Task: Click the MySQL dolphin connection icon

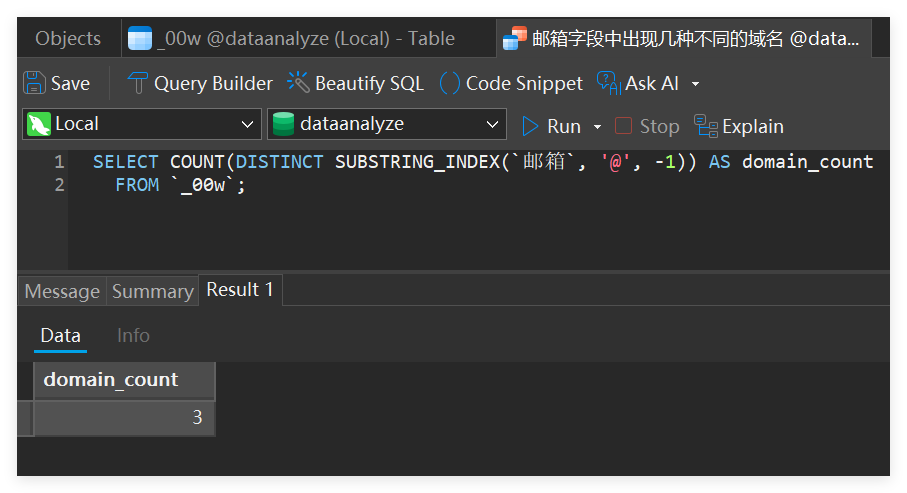Action: [39, 124]
